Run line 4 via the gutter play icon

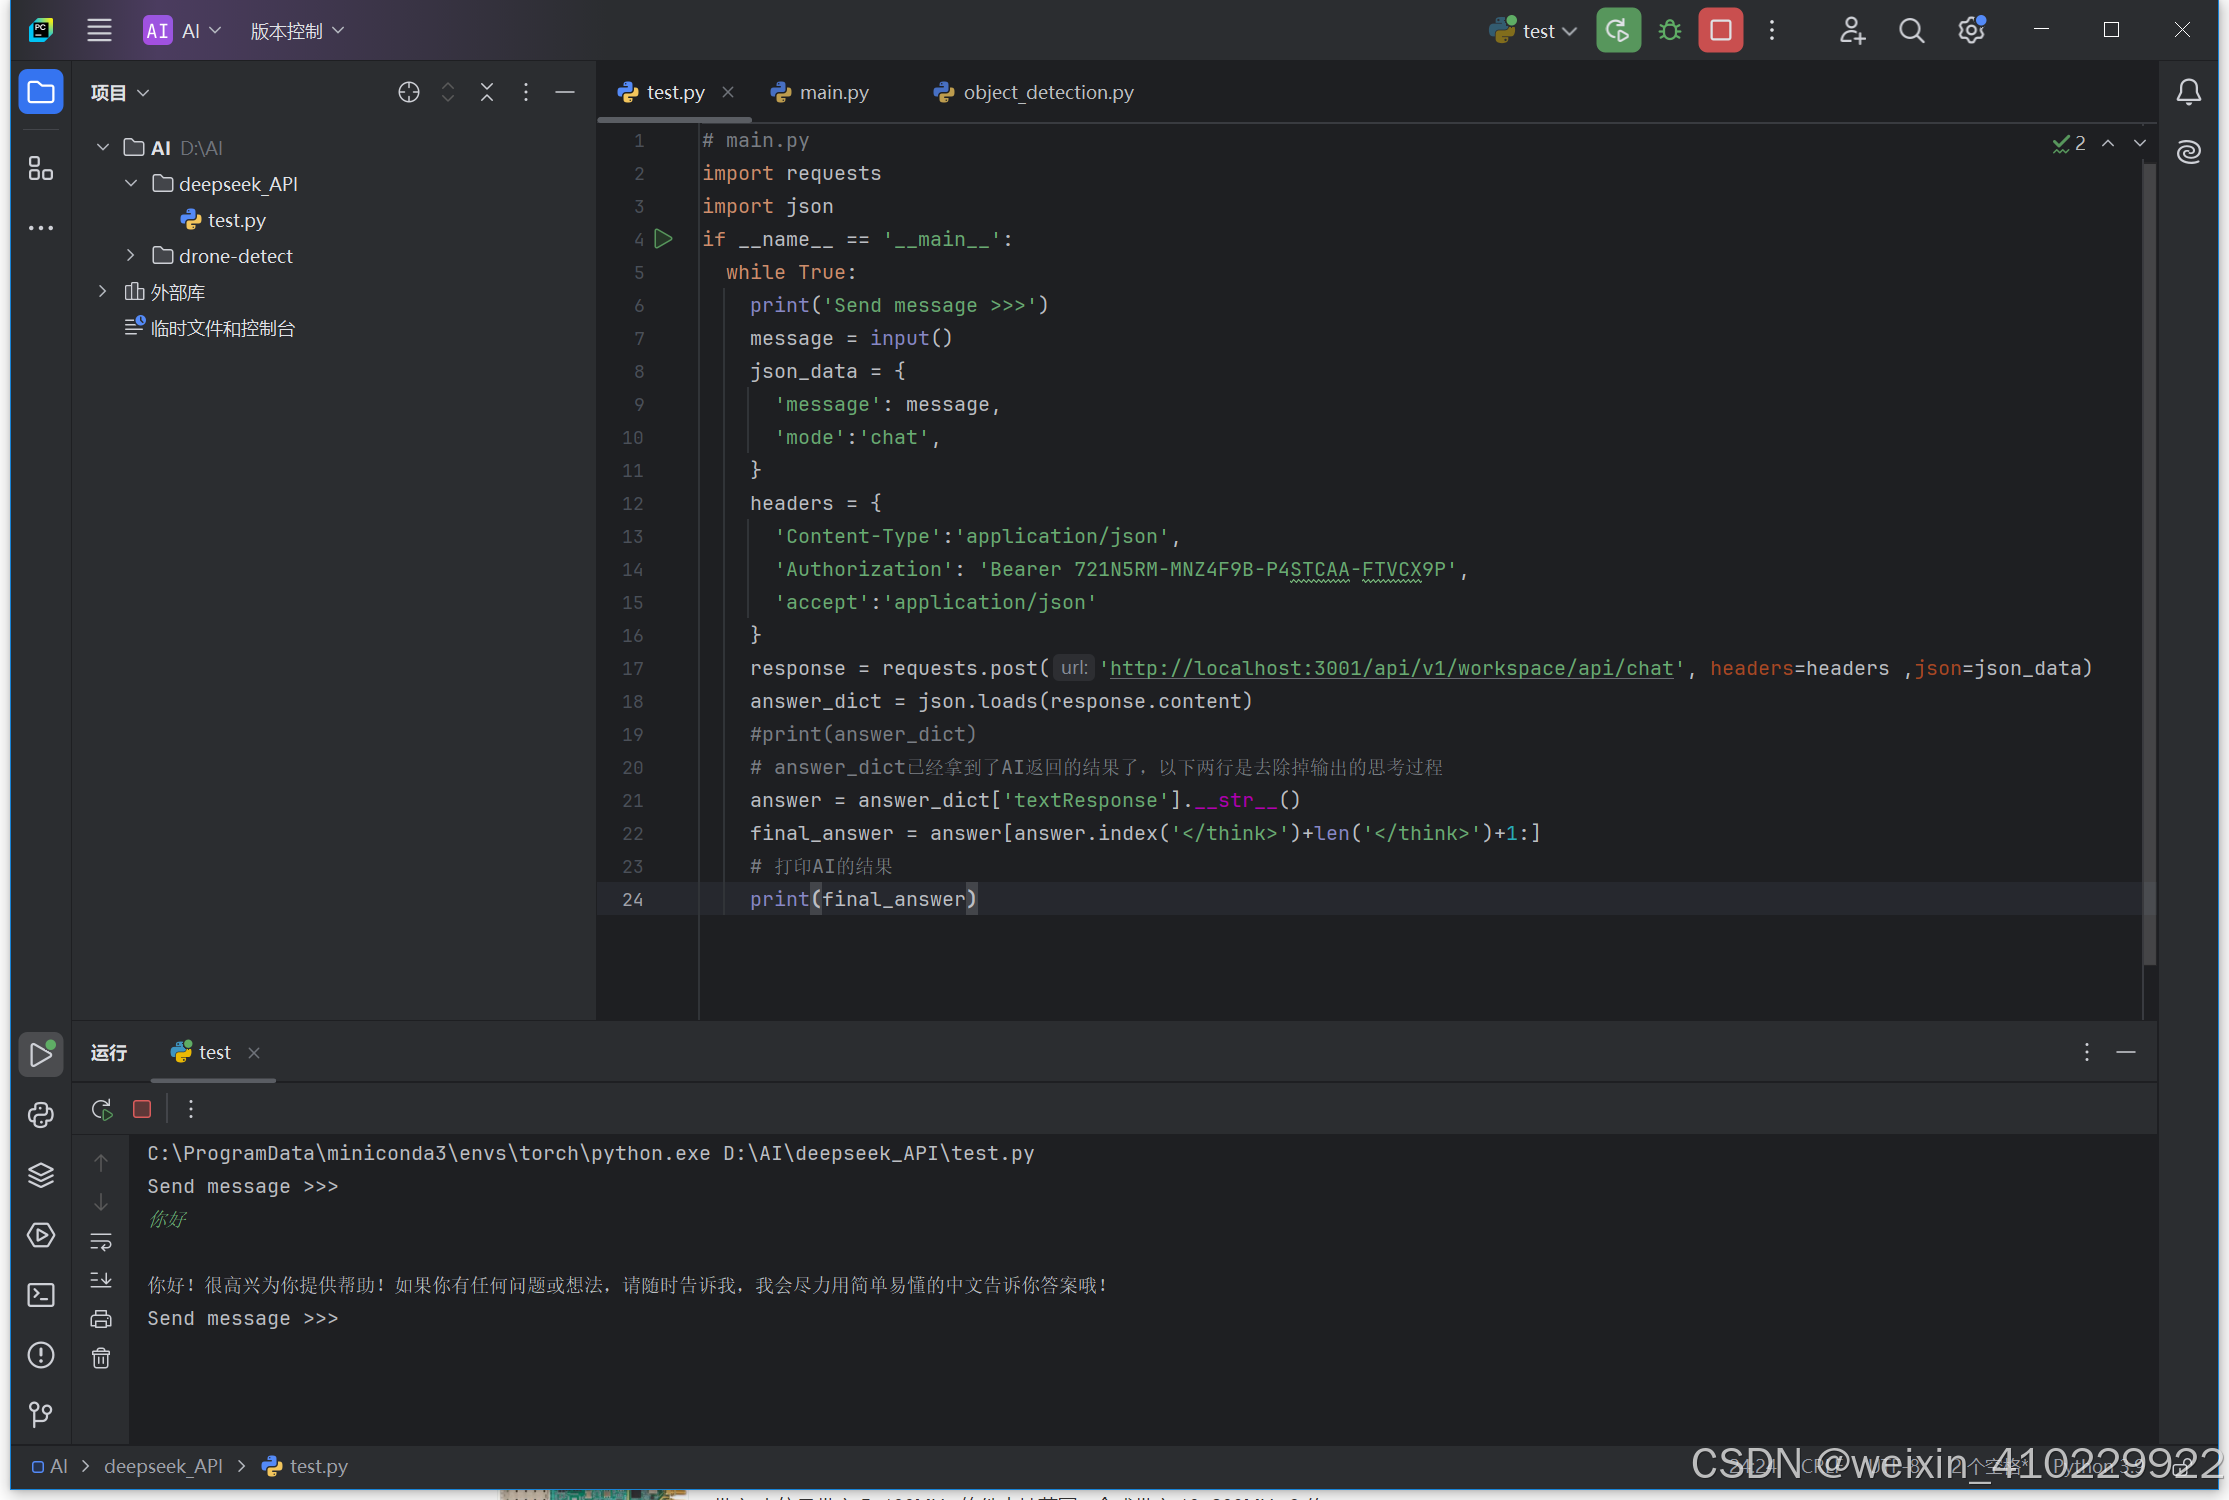coord(663,239)
